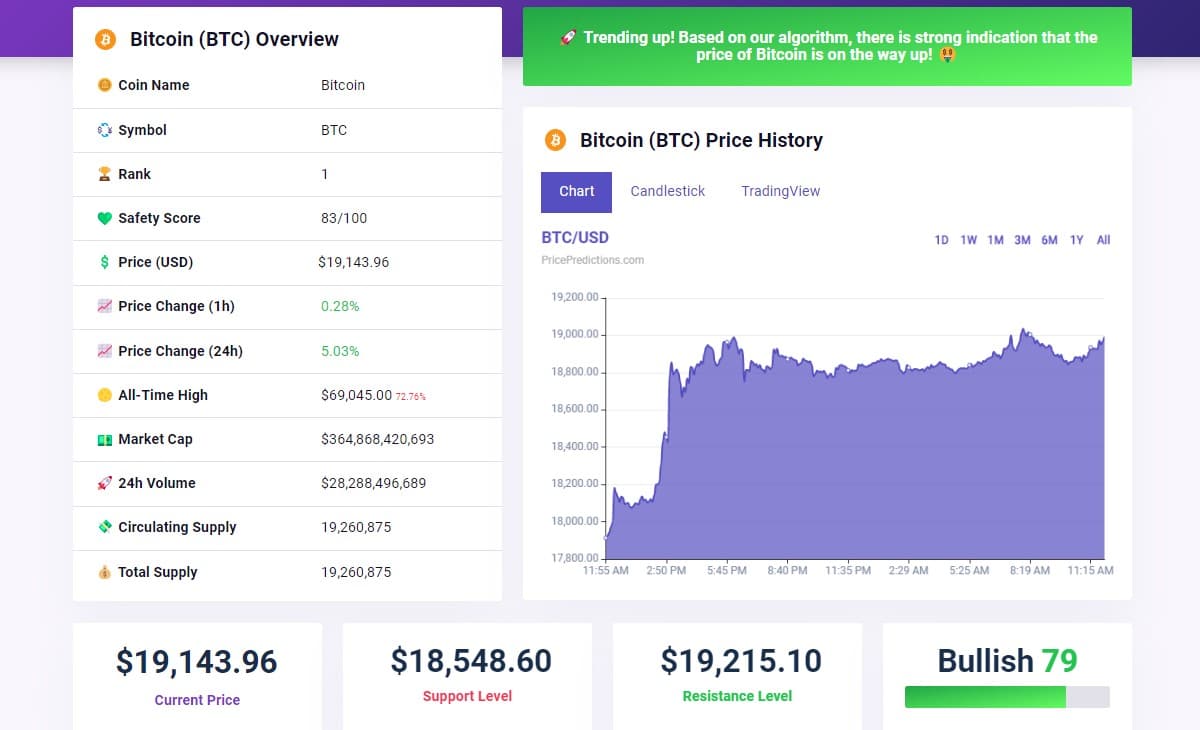Show All price history range
The image size is (1200, 730).
click(1103, 240)
